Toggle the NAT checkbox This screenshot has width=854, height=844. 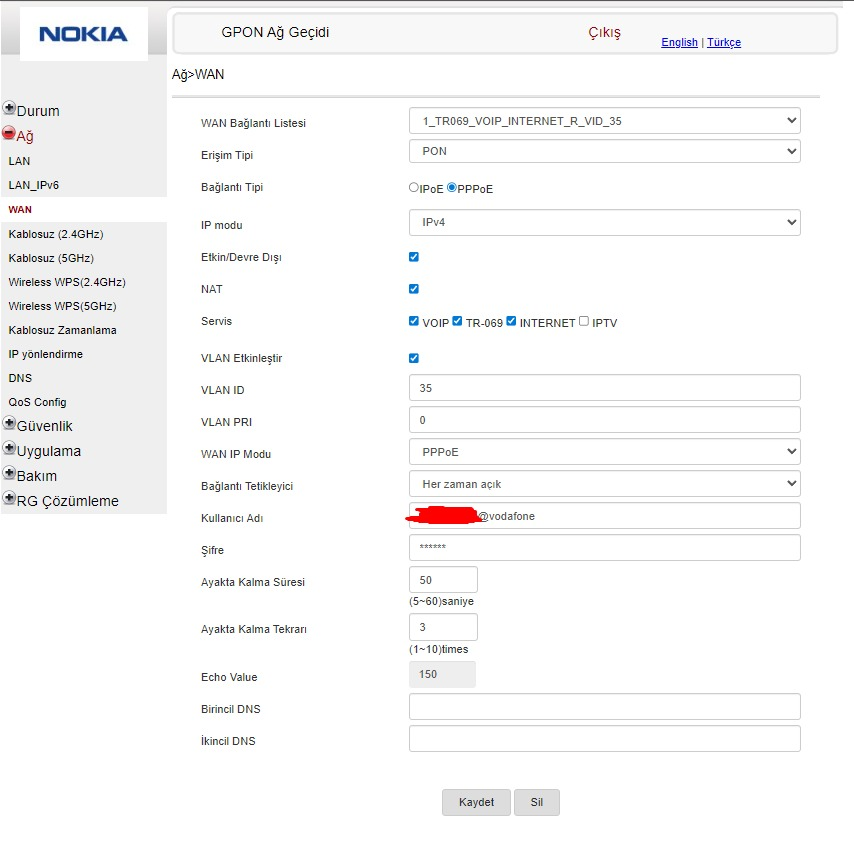pos(414,289)
